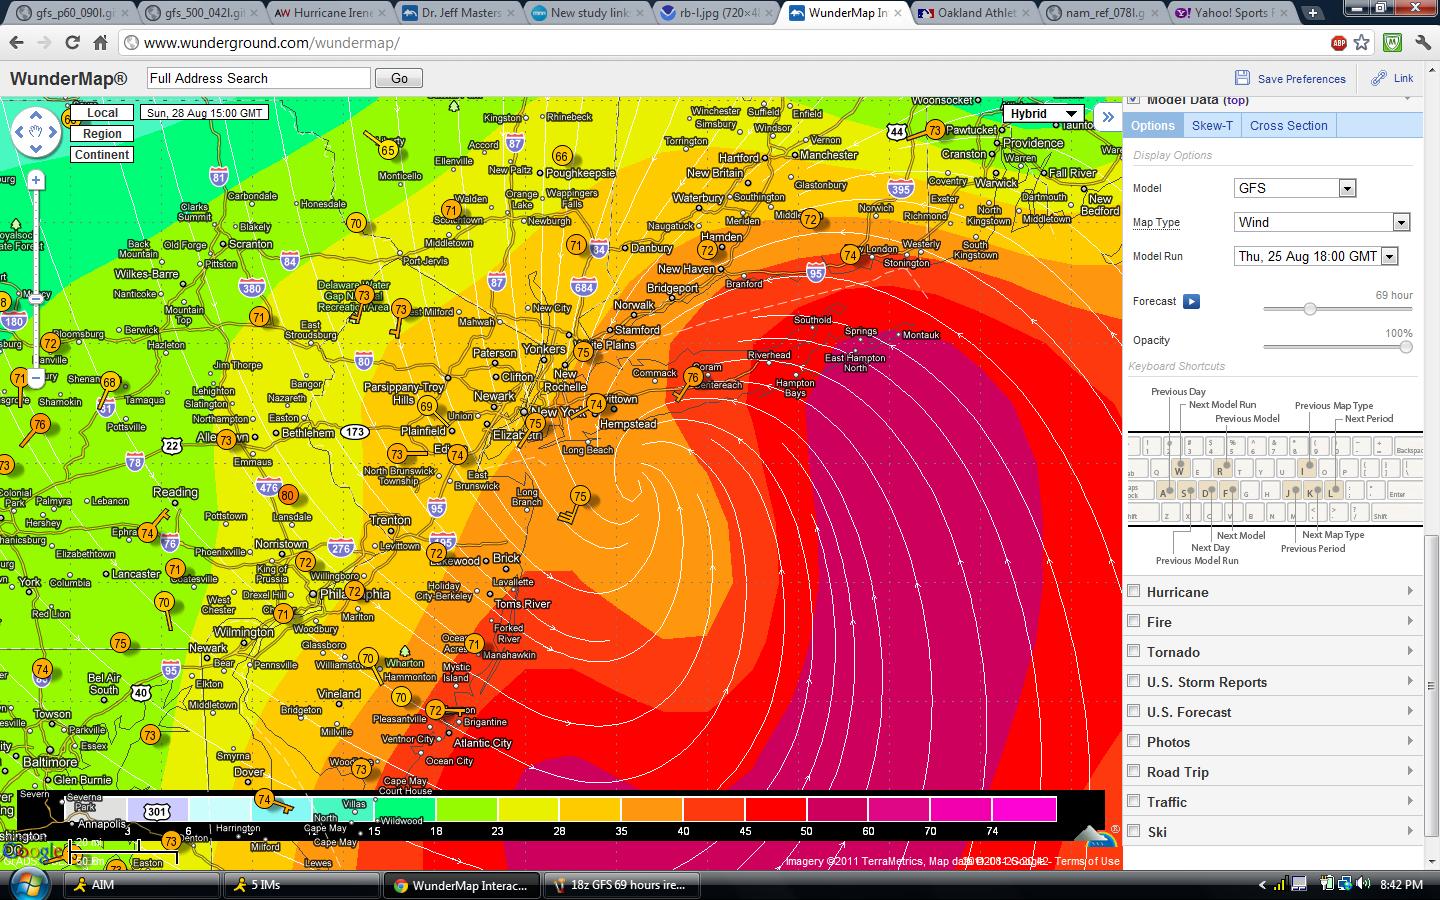
Task: Switch to the Cross Section tab
Action: coord(1288,125)
